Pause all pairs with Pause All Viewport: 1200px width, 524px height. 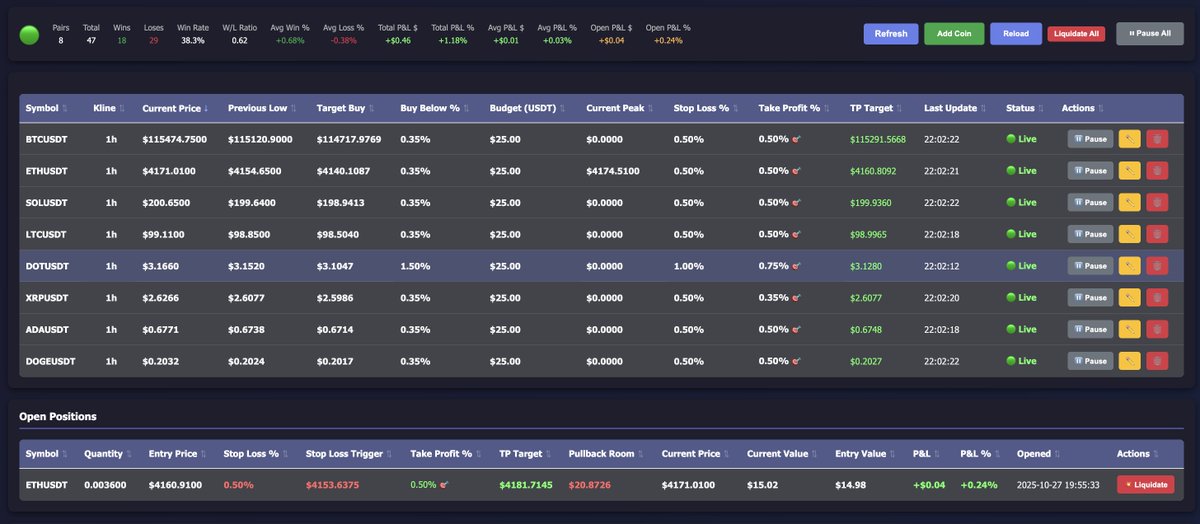[x=1150, y=33]
